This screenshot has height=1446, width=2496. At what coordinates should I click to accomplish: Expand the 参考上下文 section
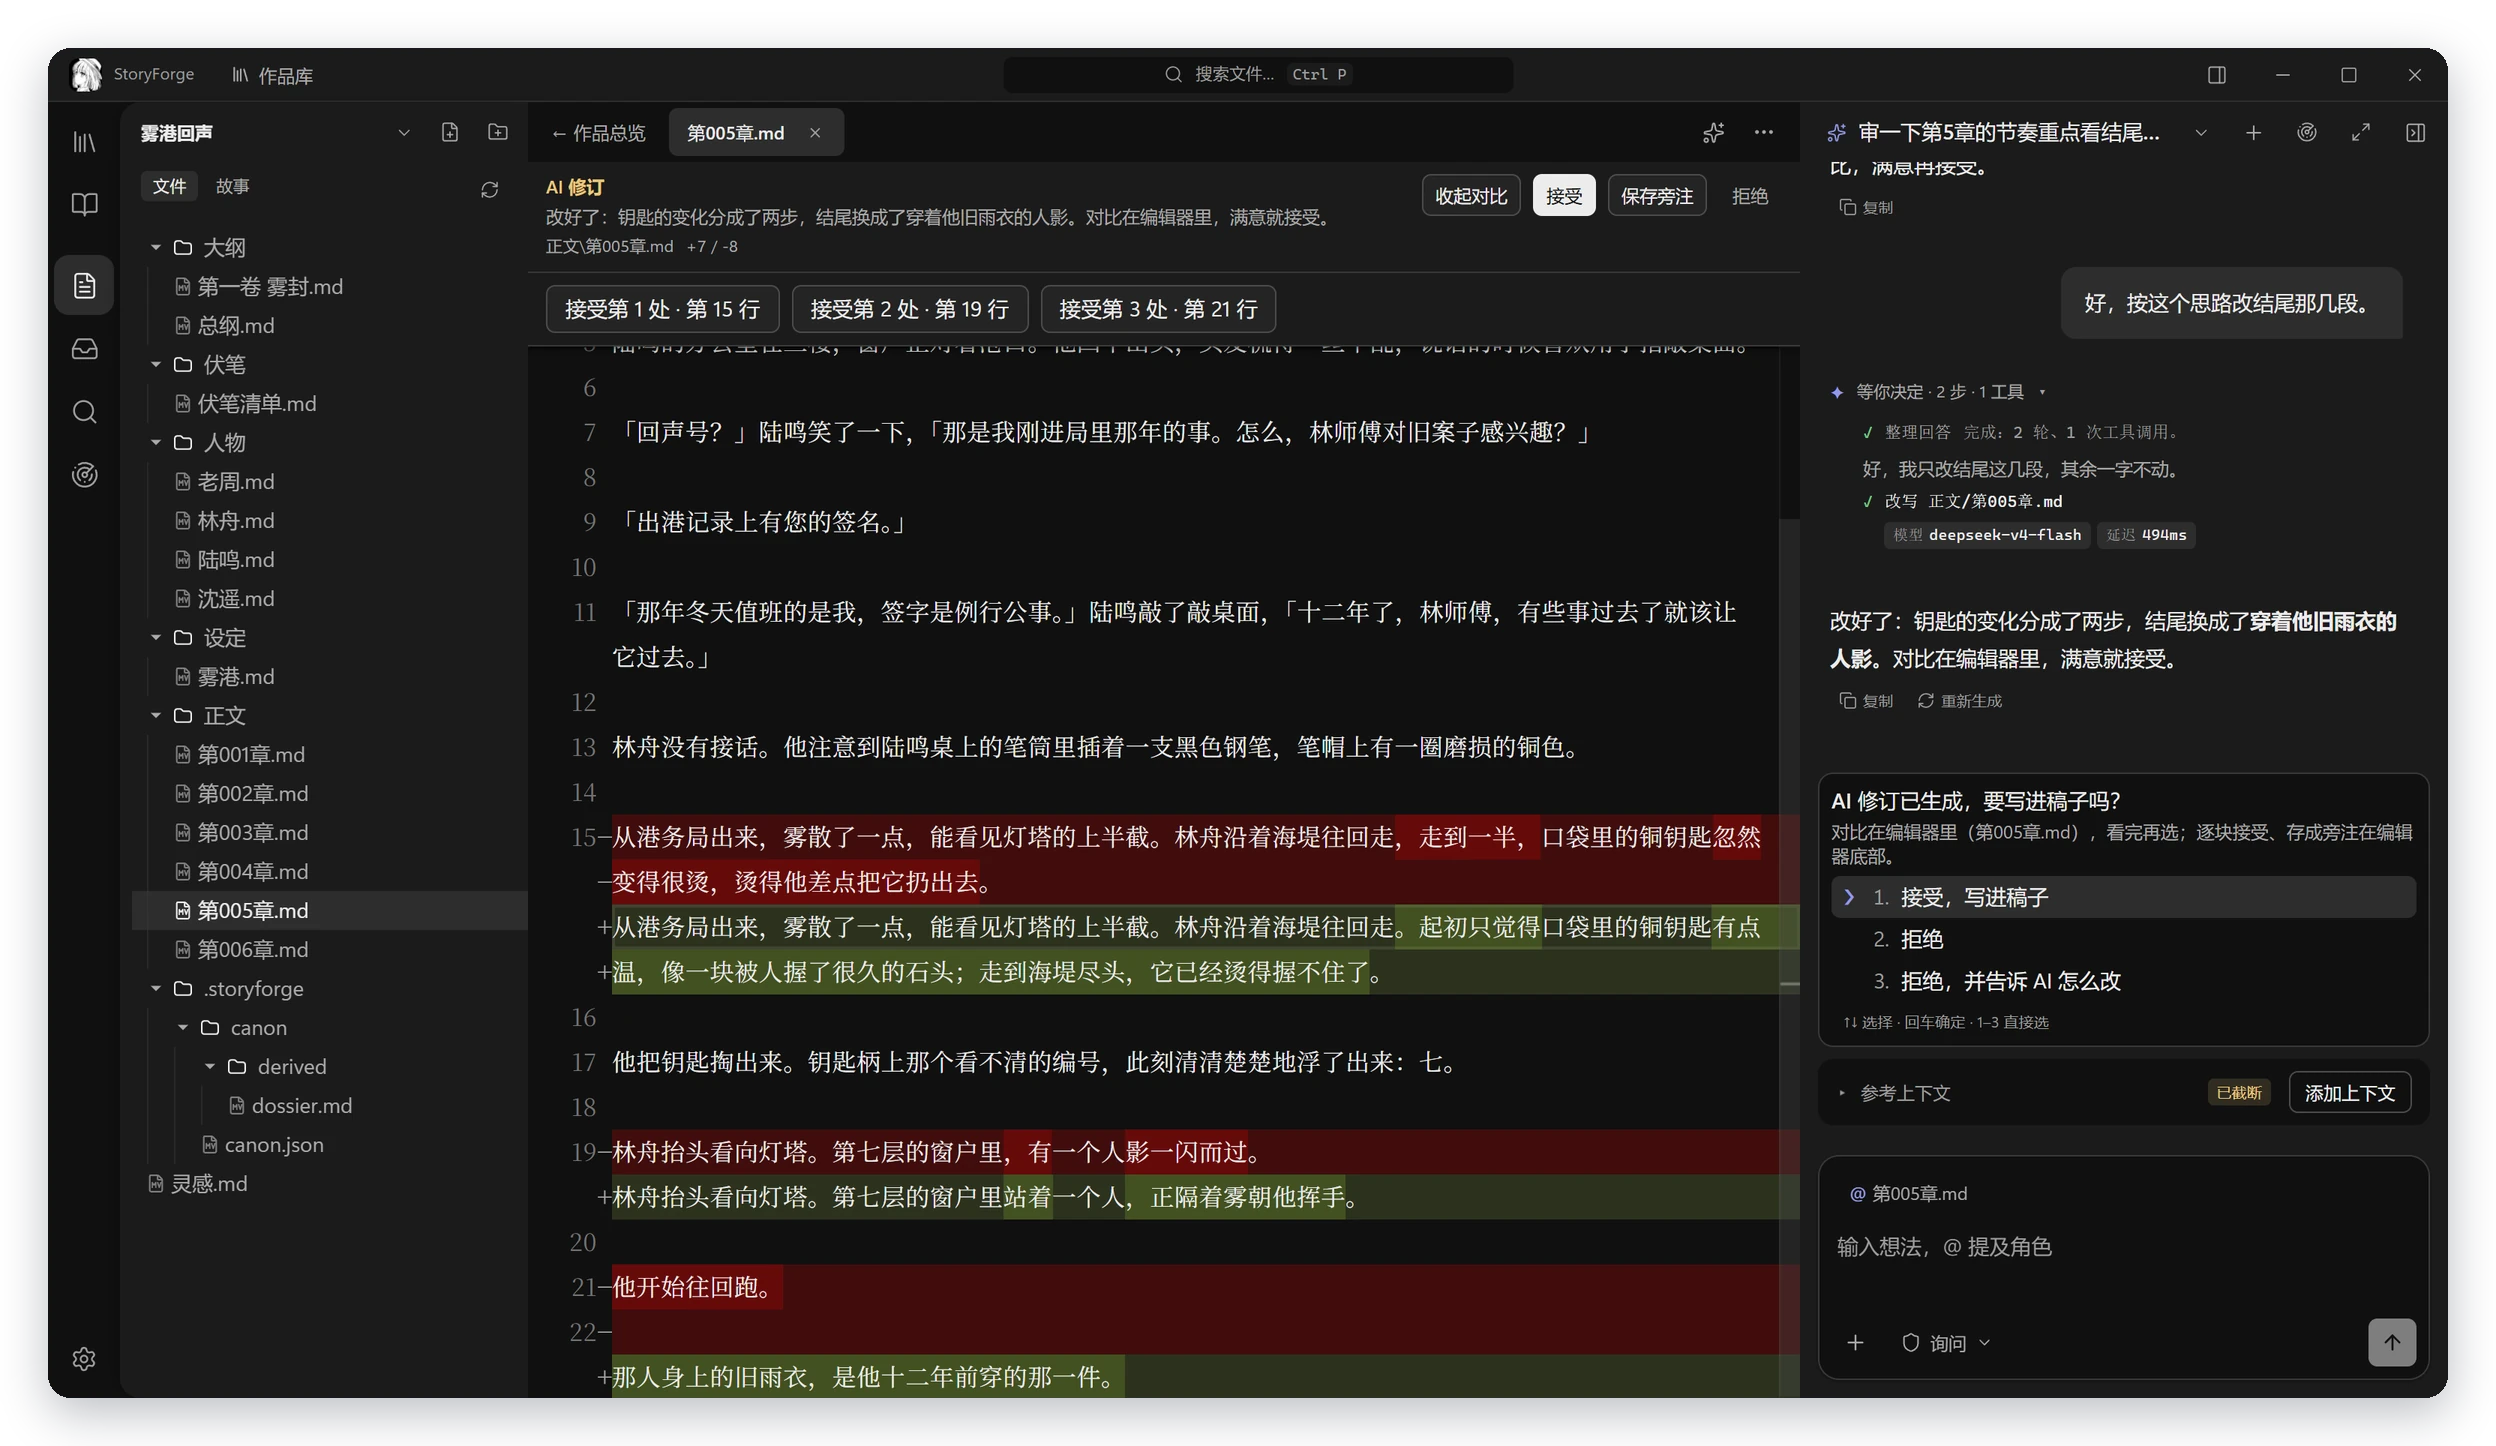pos(1895,1093)
